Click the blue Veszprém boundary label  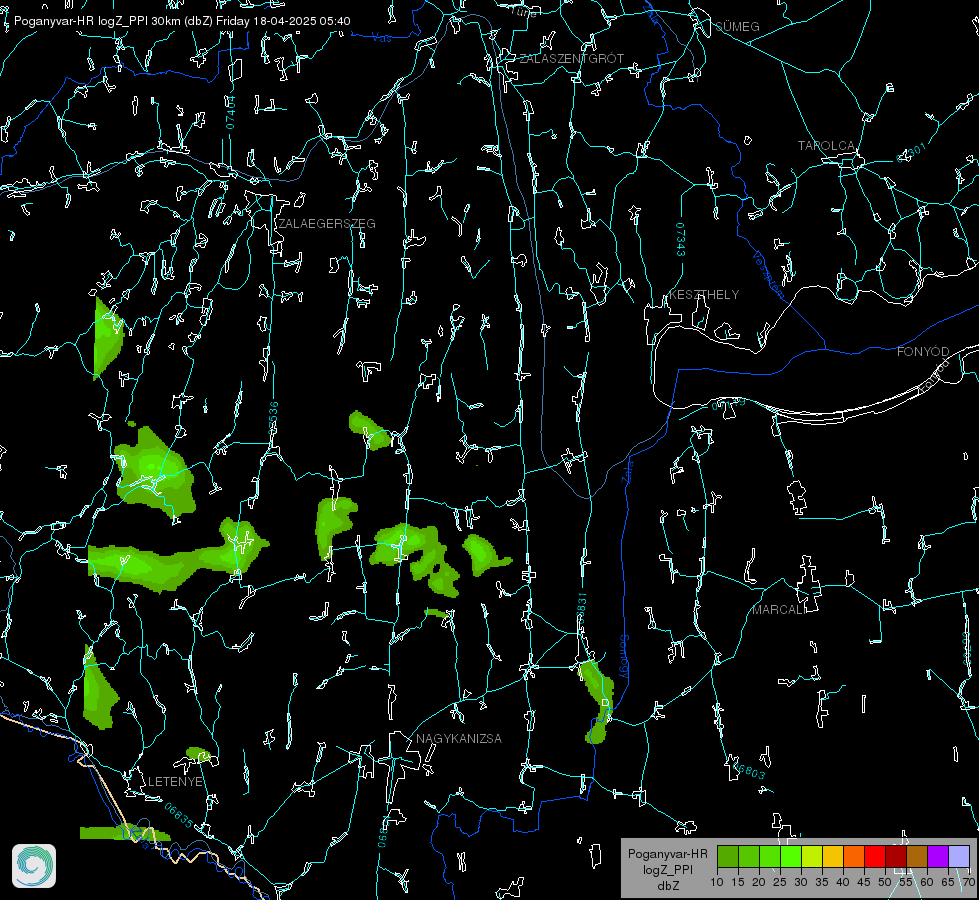[x=768, y=275]
